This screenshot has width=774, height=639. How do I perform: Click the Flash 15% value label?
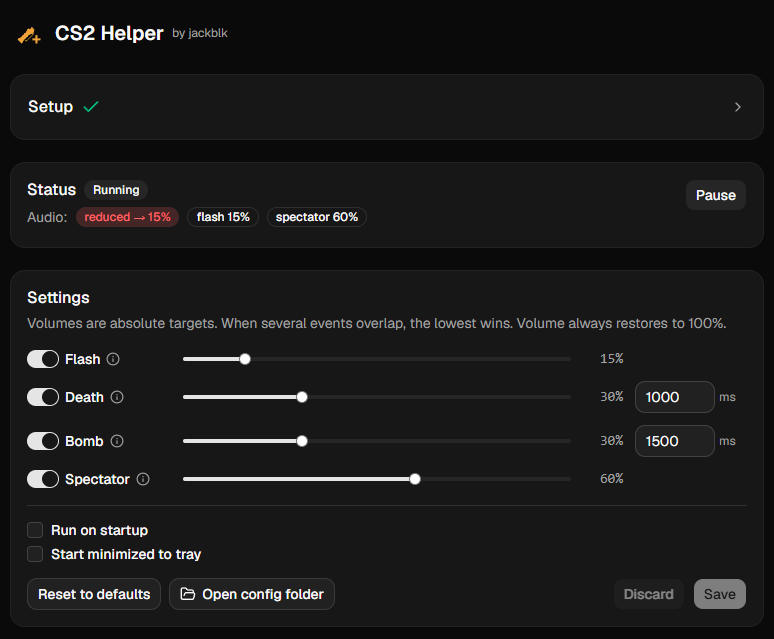[612, 359]
